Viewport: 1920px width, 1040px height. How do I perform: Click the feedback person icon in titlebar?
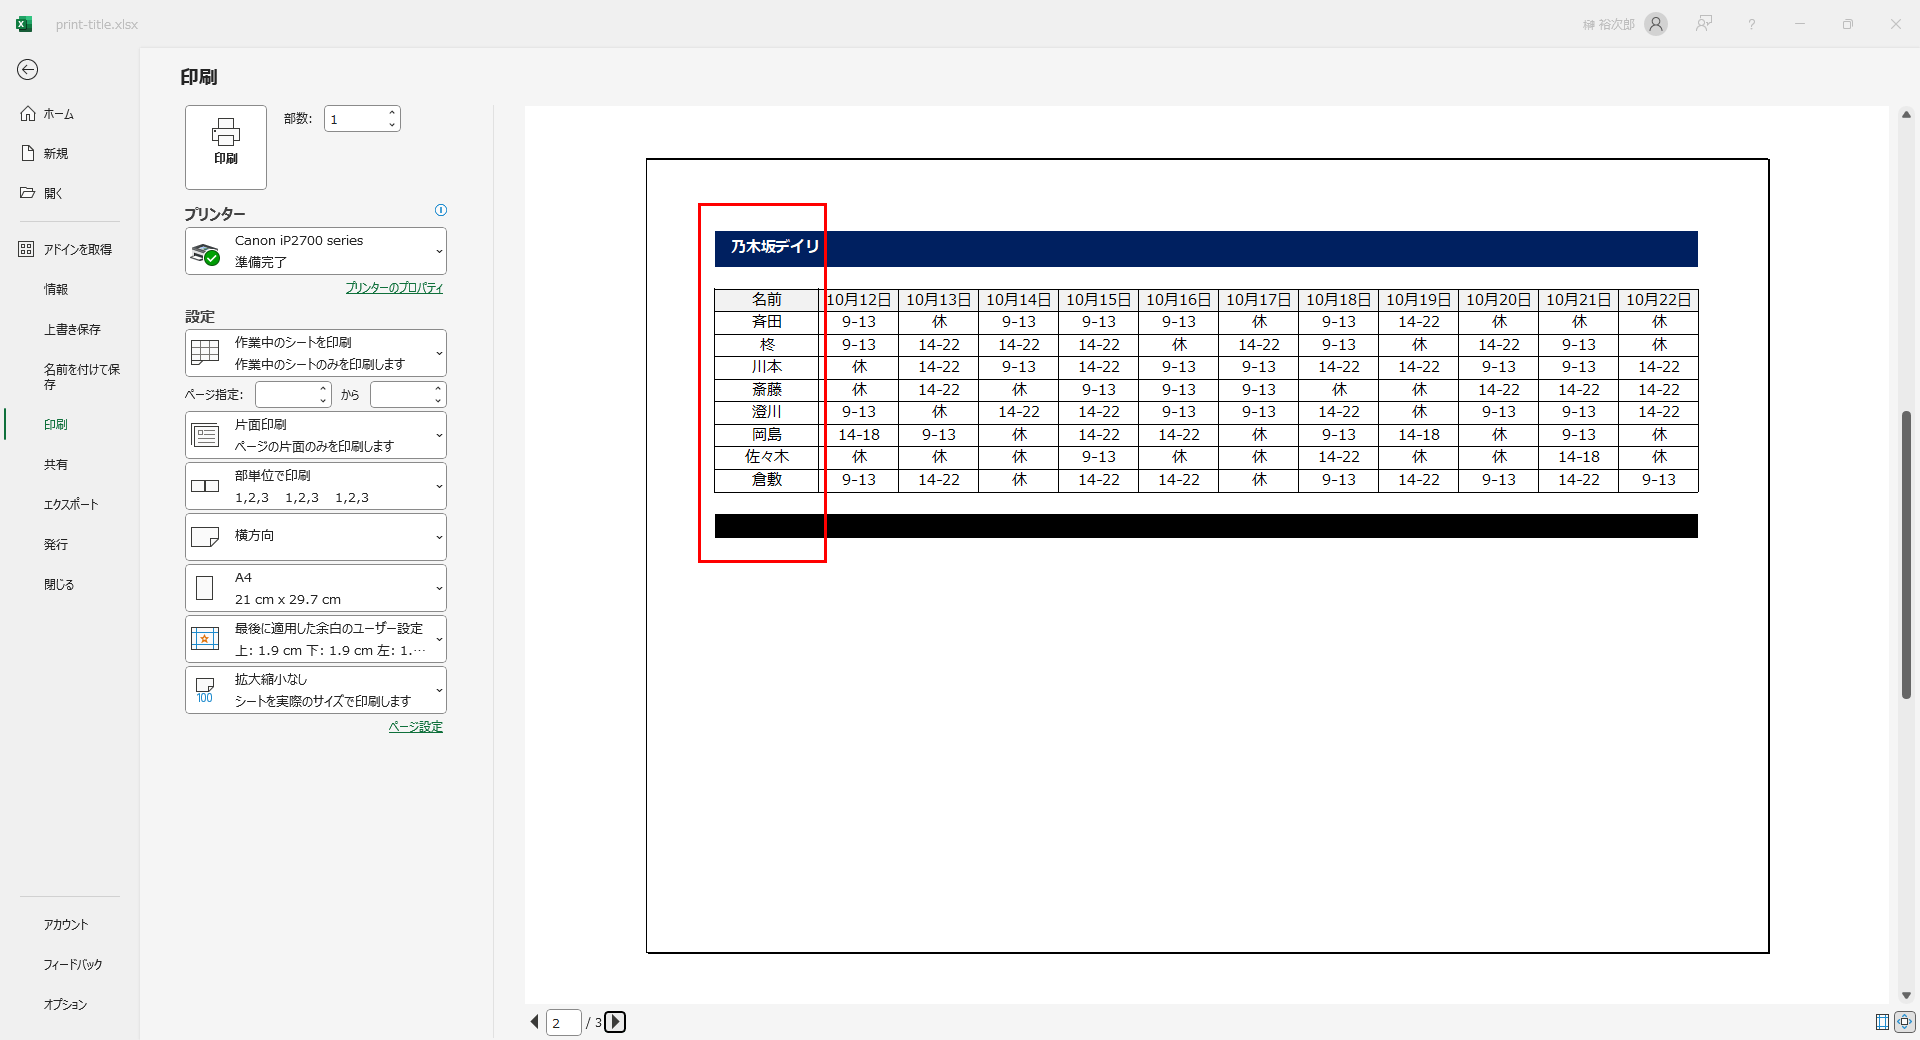tap(1704, 23)
